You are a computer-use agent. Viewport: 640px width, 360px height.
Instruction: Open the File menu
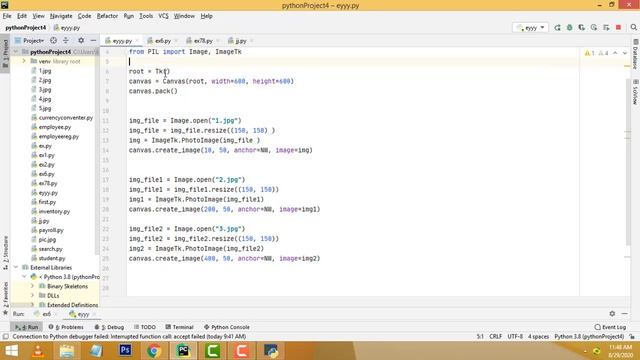coord(7,16)
